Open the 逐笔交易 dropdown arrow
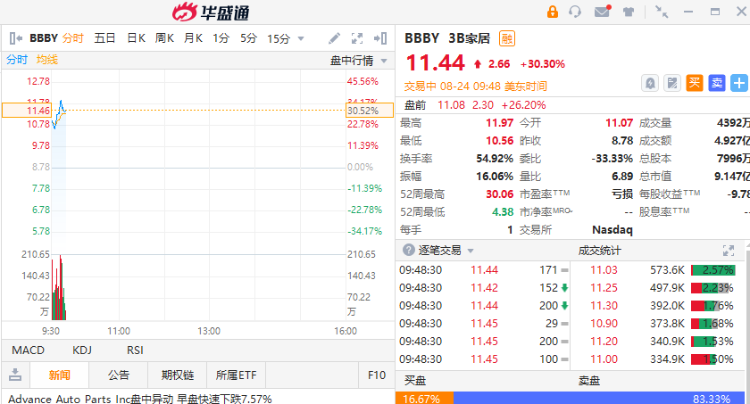Screen dimensions: 750x404 (x=470, y=251)
